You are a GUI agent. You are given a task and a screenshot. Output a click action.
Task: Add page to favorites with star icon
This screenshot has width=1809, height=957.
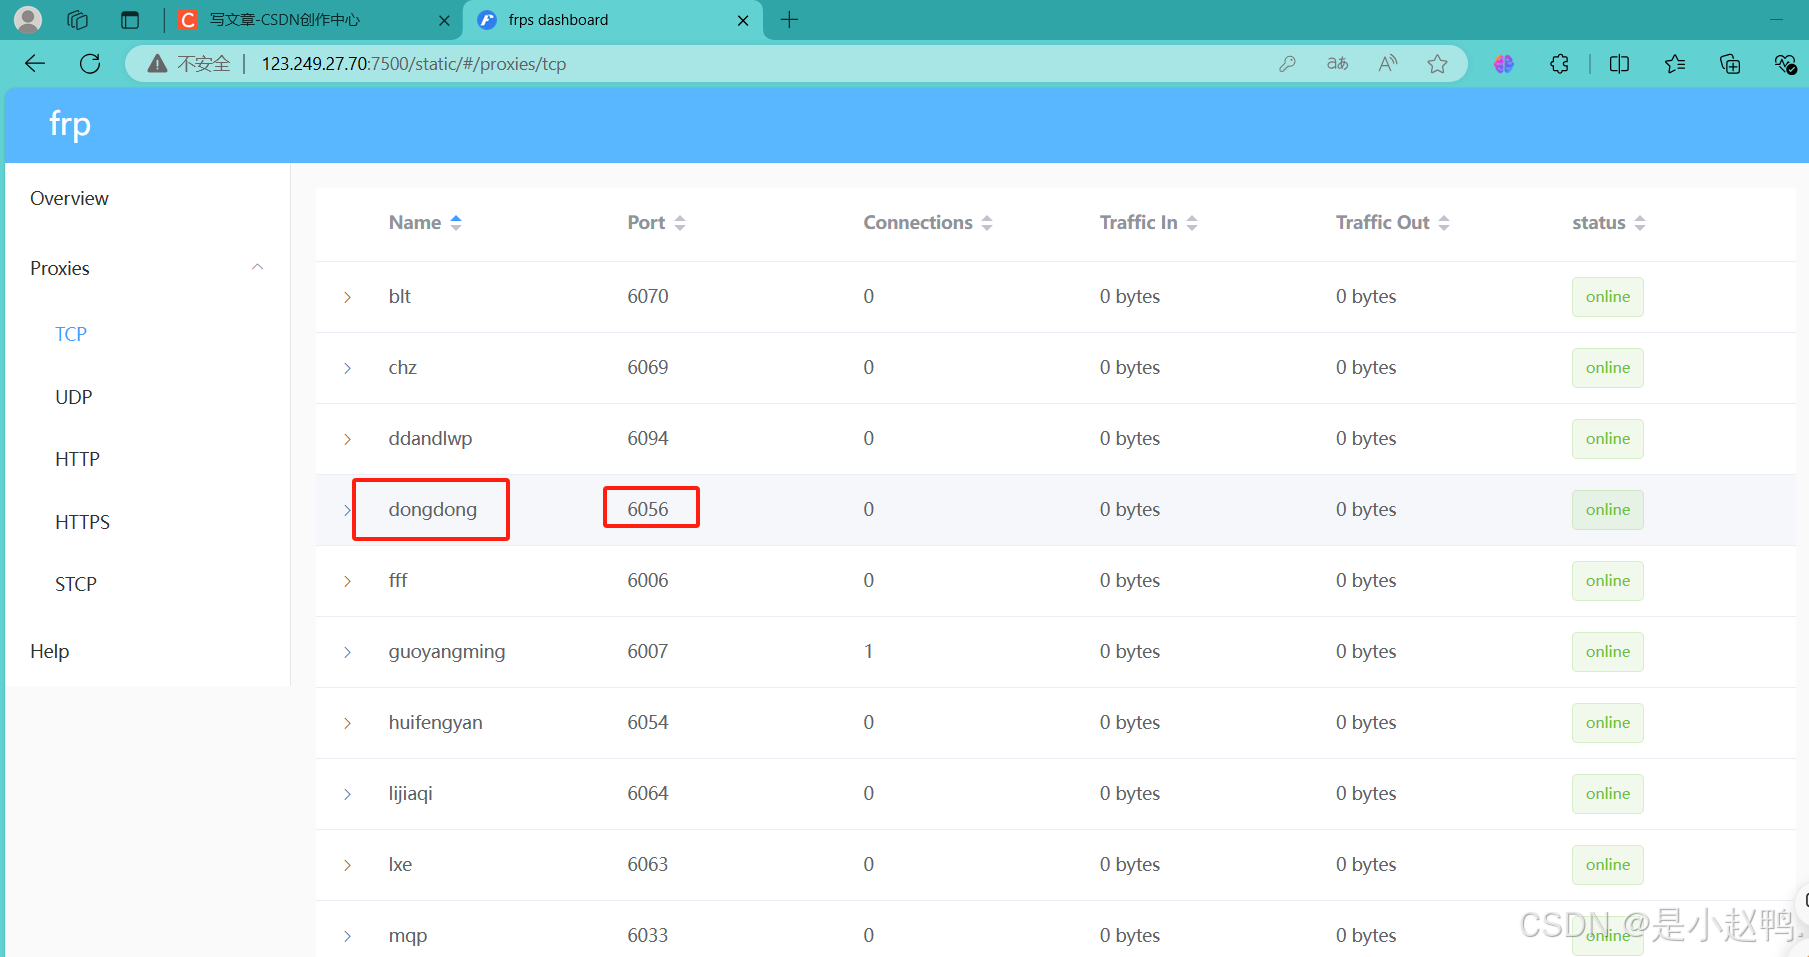pyautogui.click(x=1437, y=64)
